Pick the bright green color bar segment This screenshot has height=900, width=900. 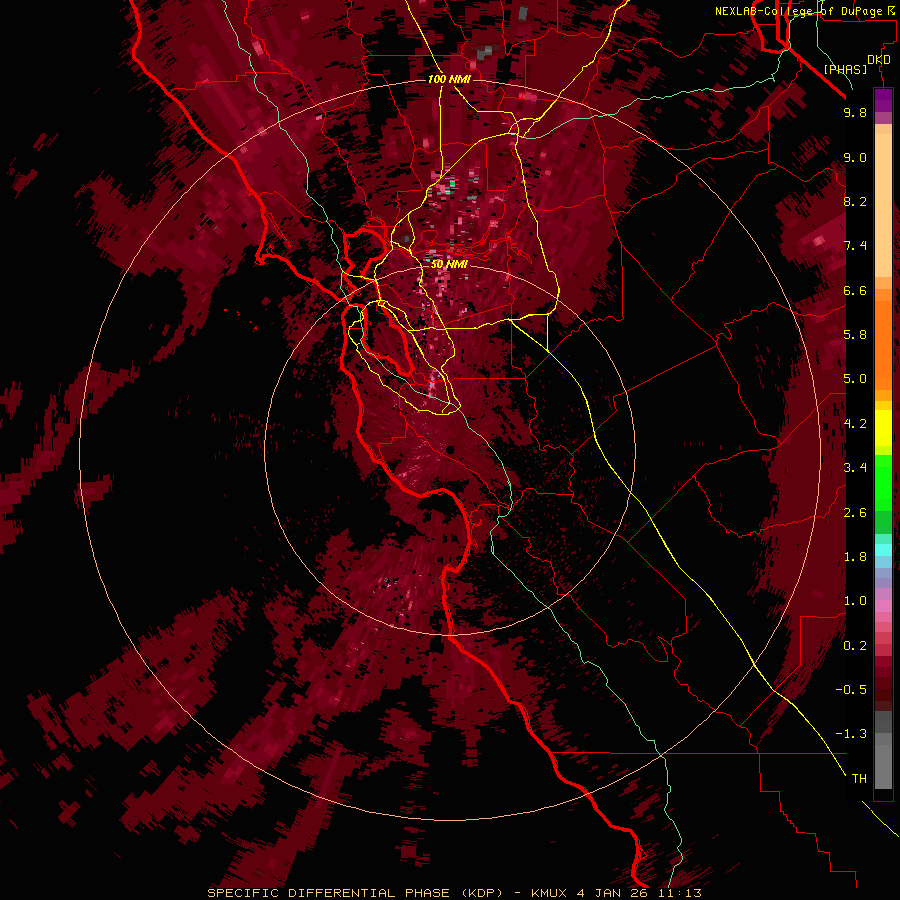883,482
